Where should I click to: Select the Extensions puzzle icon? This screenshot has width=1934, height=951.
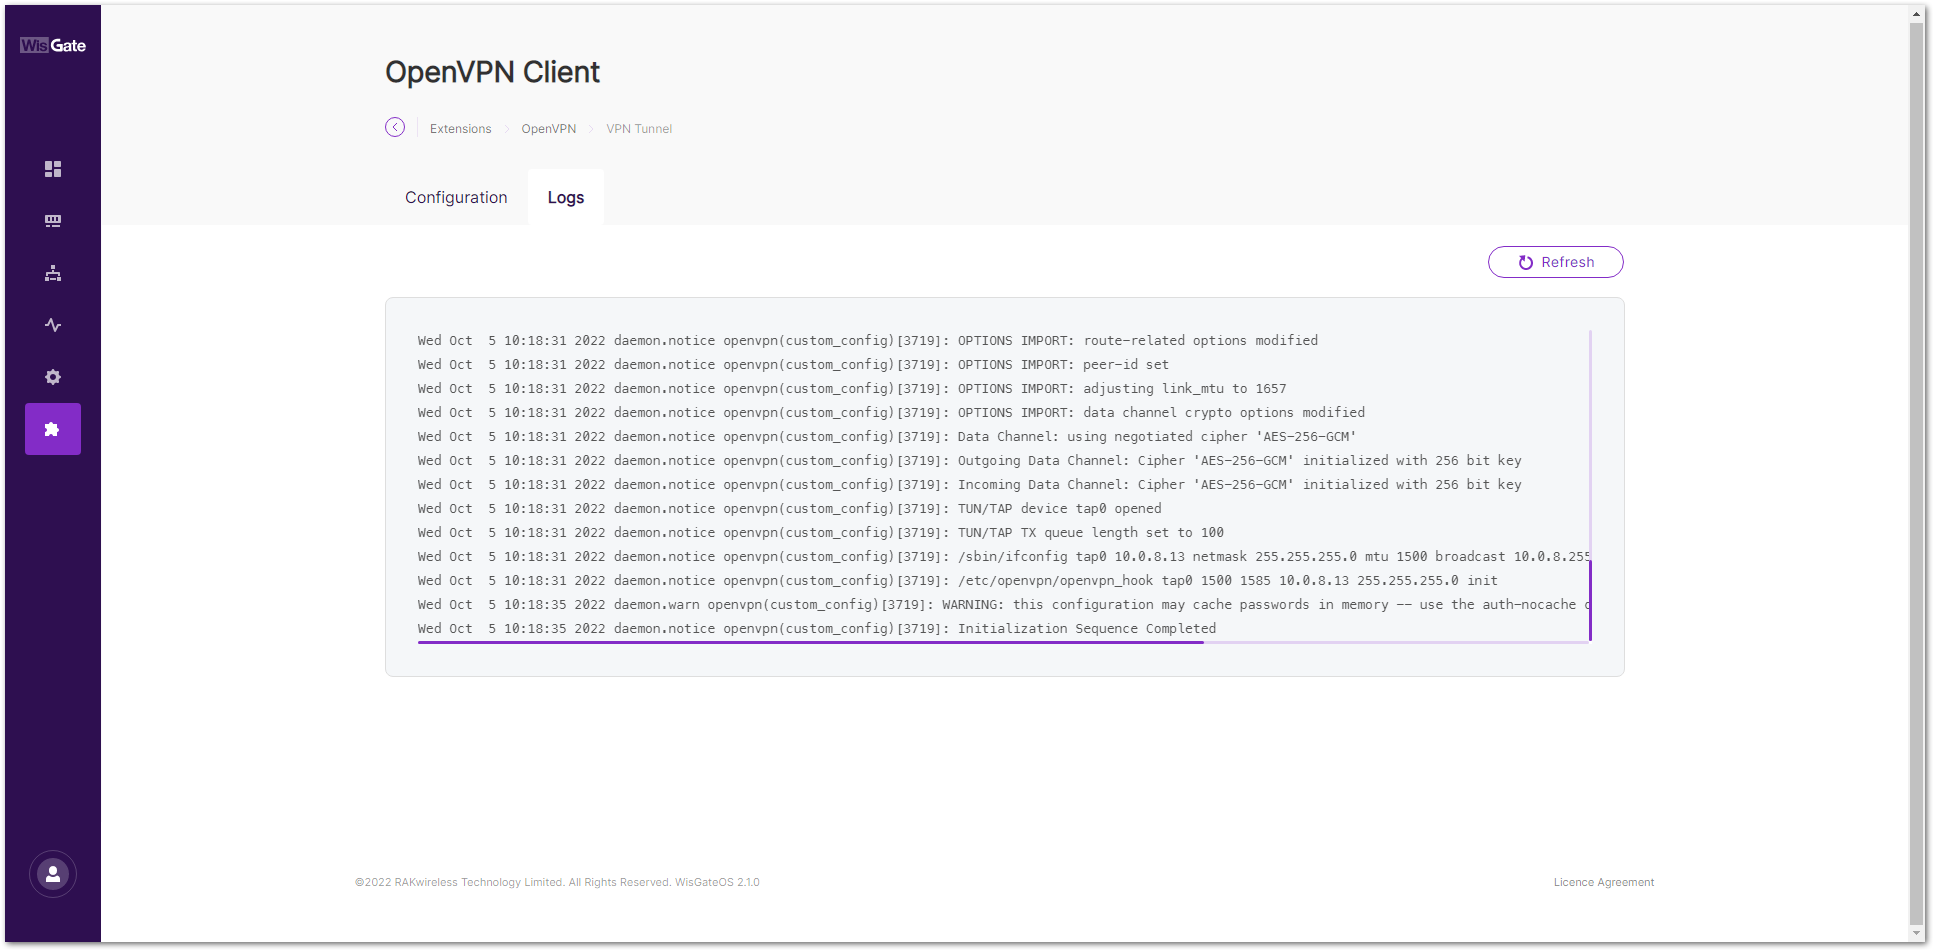(x=53, y=429)
